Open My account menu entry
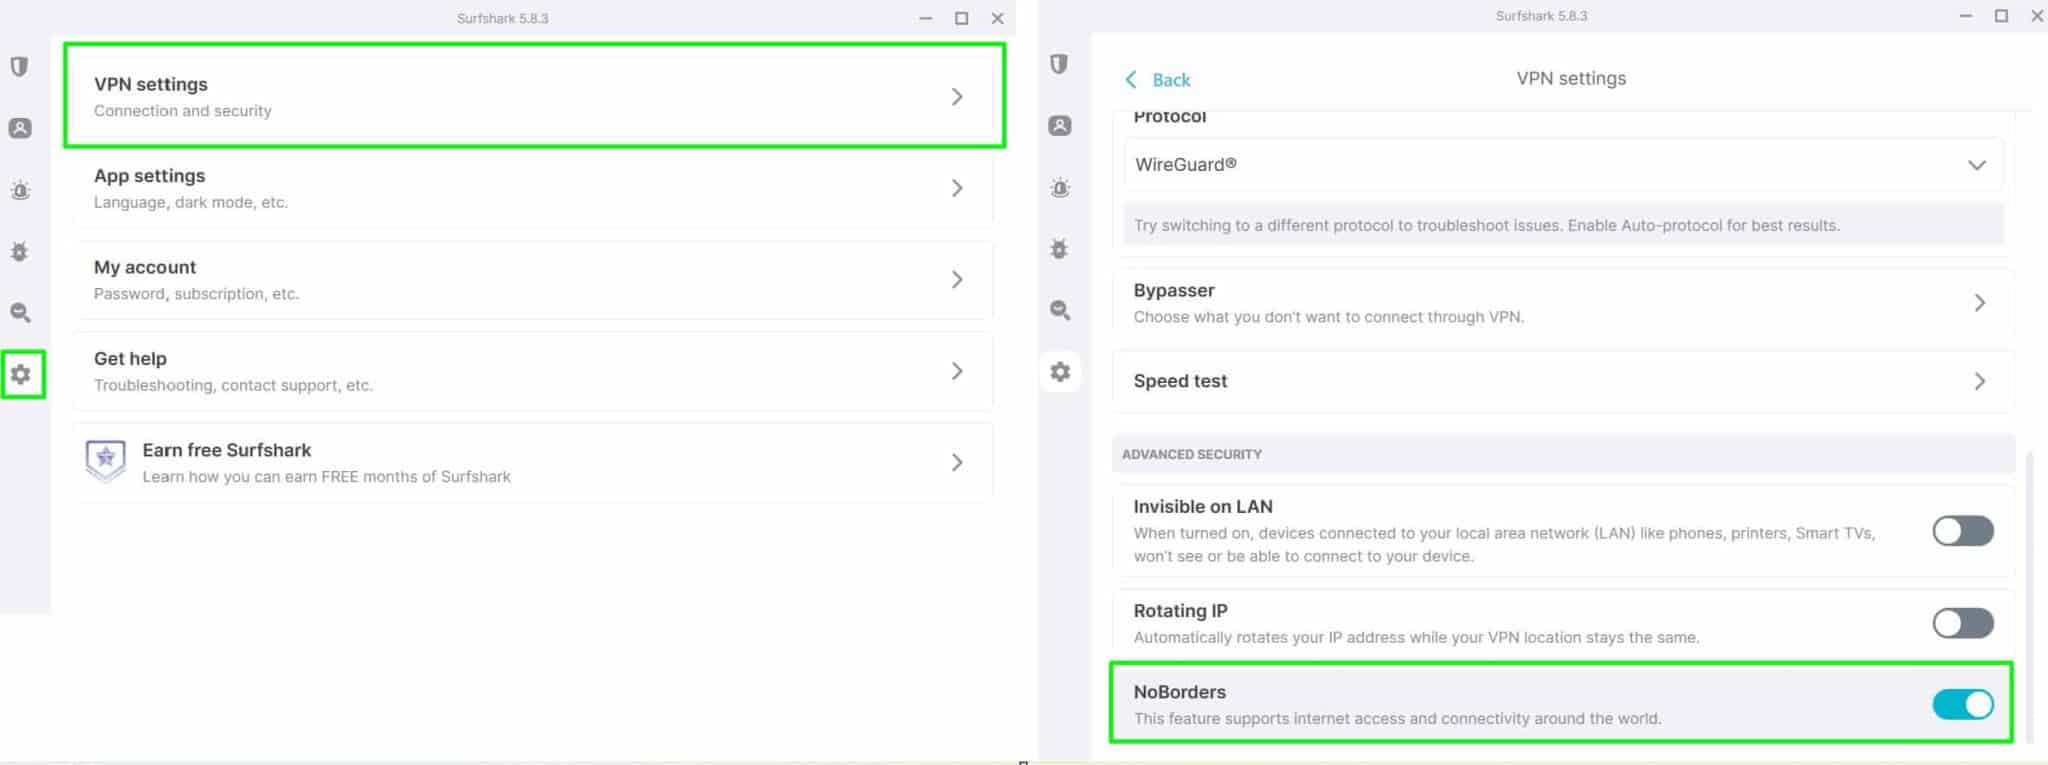Viewport: 2048px width, 765px height. click(533, 279)
